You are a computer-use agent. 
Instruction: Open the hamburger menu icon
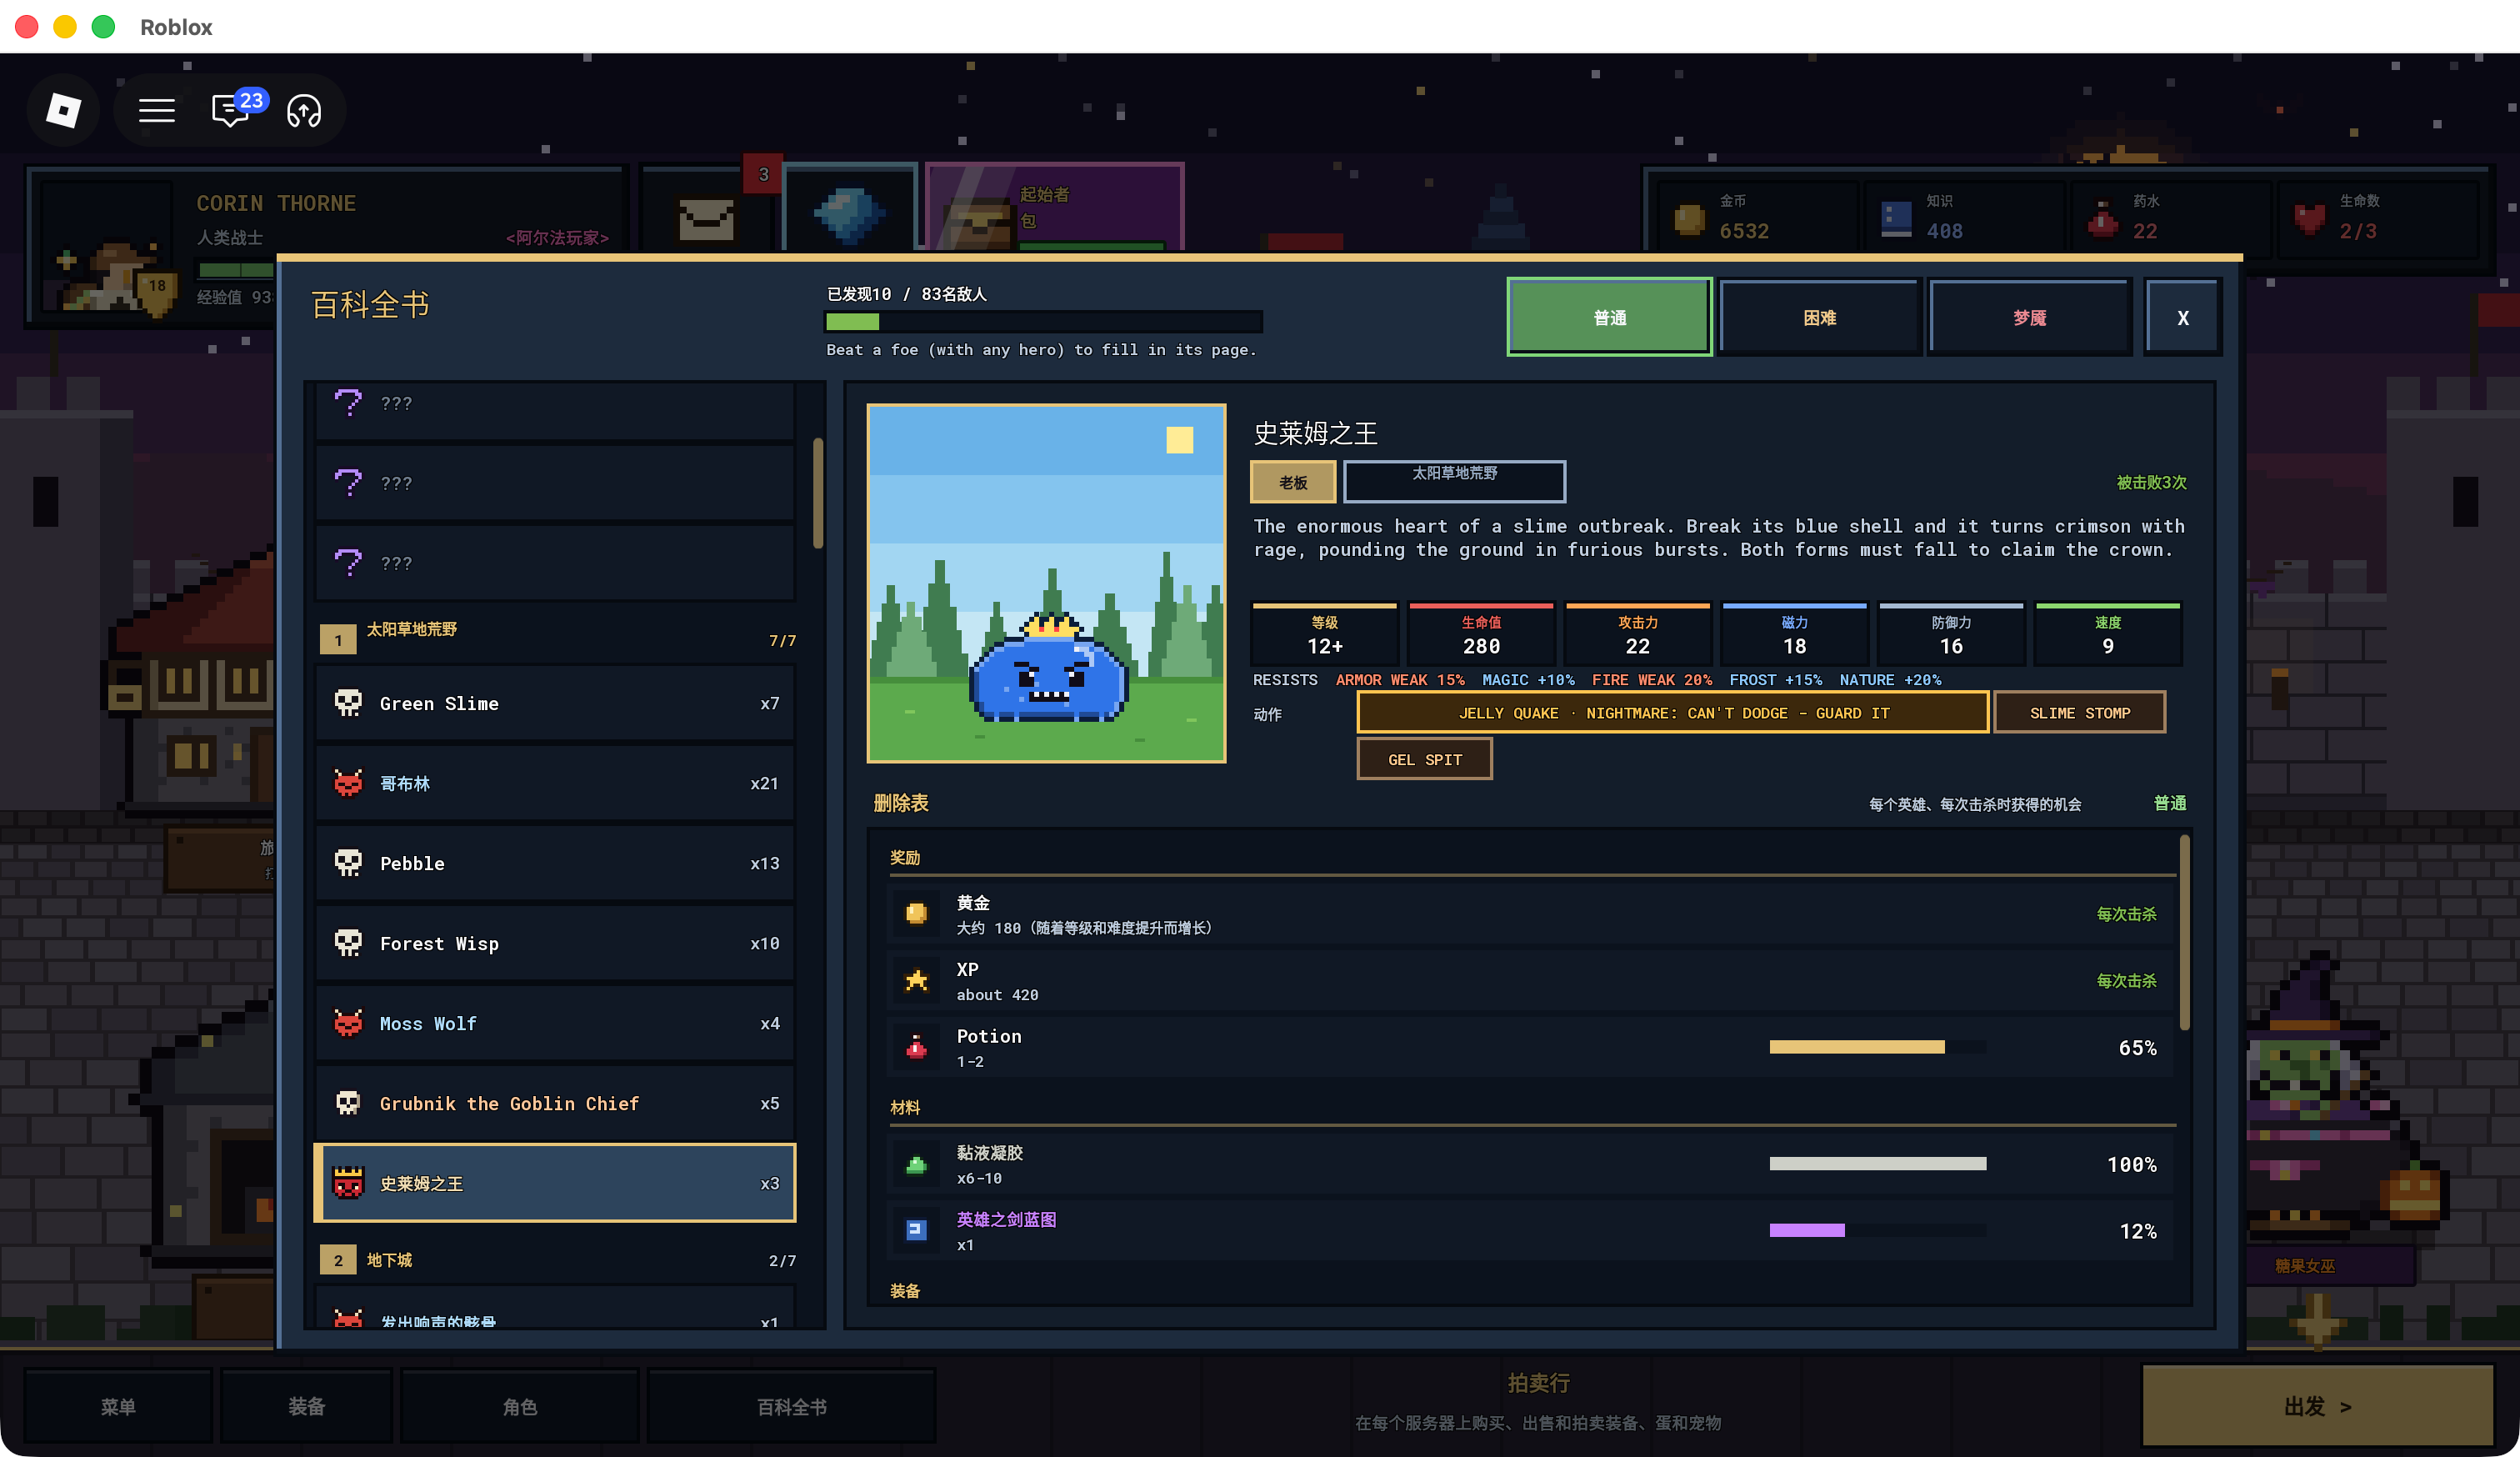pyautogui.click(x=156, y=110)
